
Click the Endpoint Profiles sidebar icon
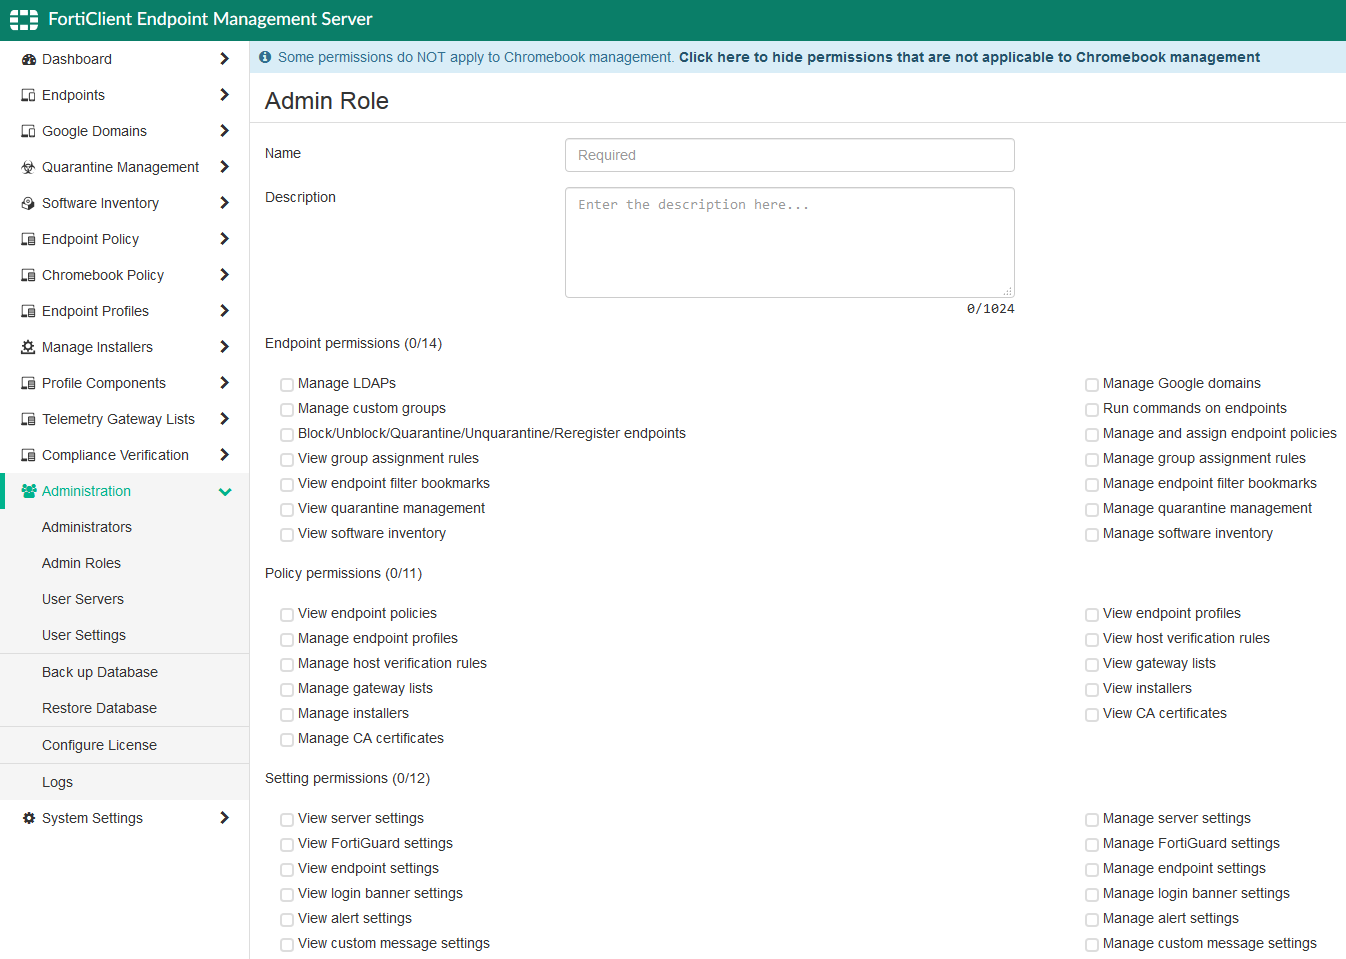[29, 312]
